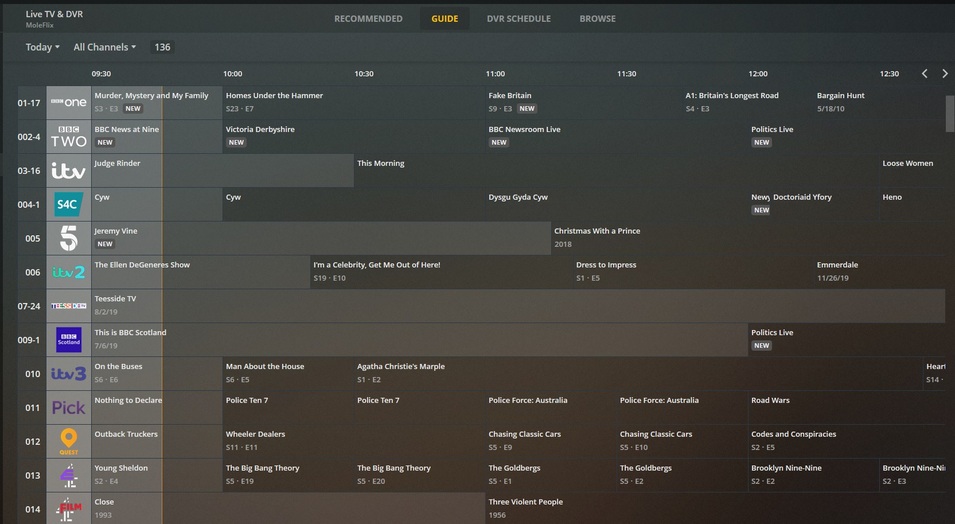
Task: Select the BBC Scotland channel logo
Action: pos(69,340)
